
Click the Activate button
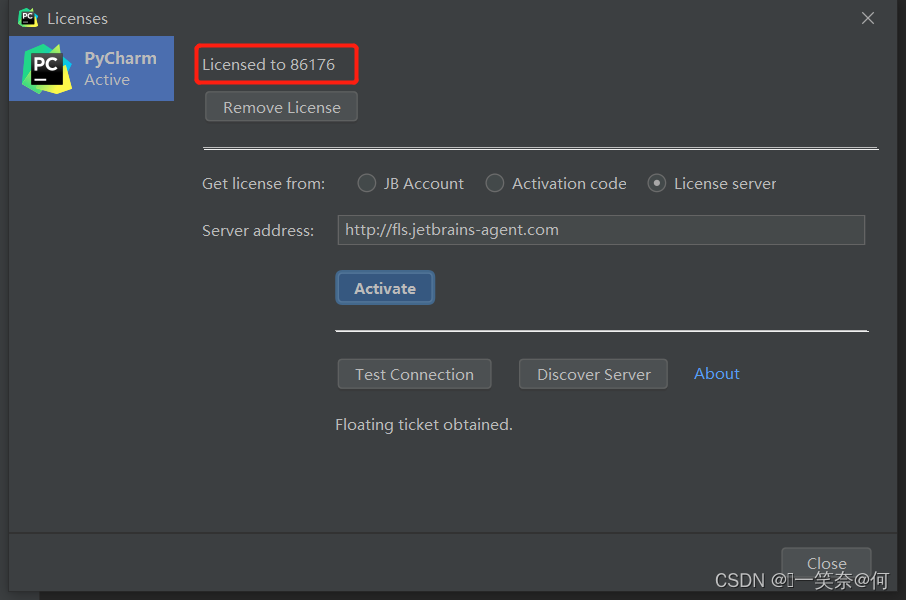coord(385,288)
